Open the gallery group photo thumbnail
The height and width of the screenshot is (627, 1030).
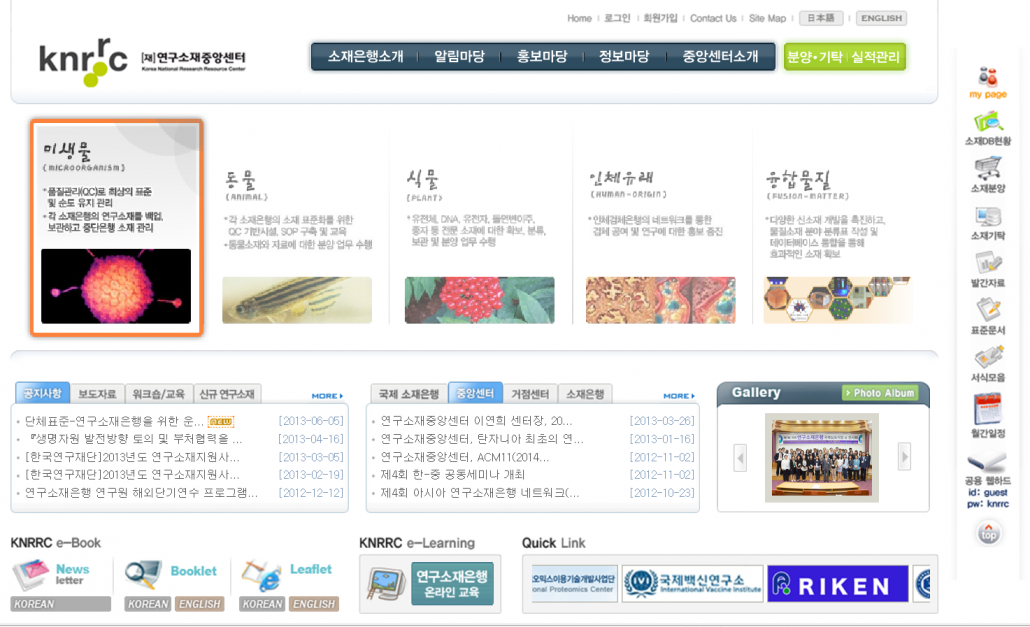(x=822, y=457)
